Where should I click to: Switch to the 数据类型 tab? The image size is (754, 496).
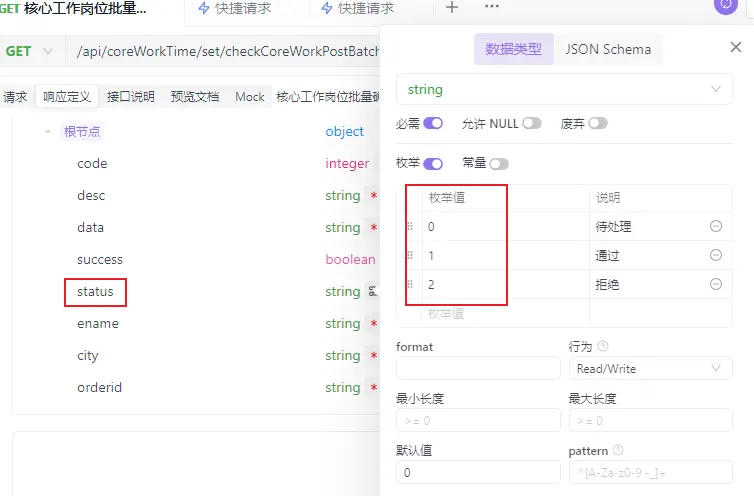pos(513,49)
